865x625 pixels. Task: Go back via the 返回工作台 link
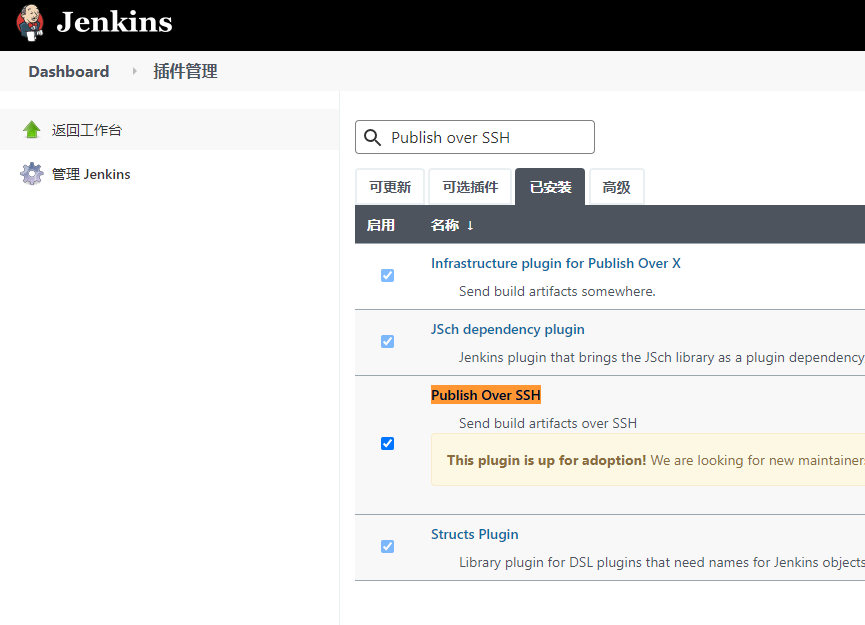pyautogui.click(x=87, y=130)
